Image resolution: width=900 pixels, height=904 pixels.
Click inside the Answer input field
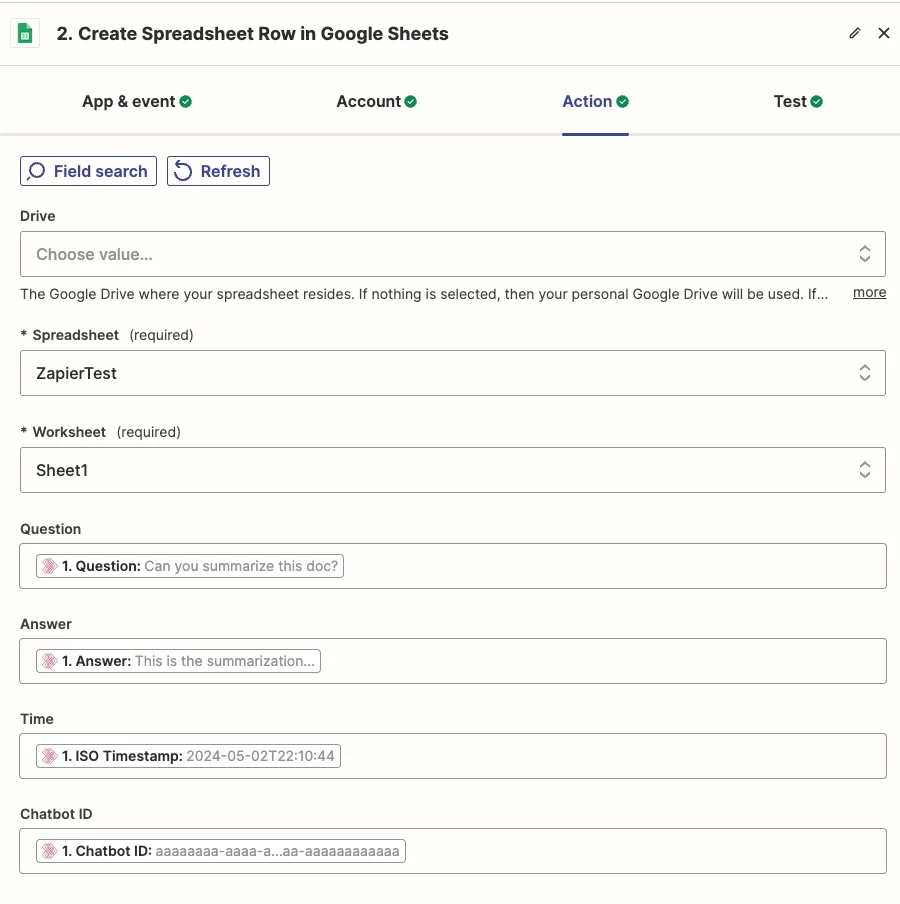(600, 661)
